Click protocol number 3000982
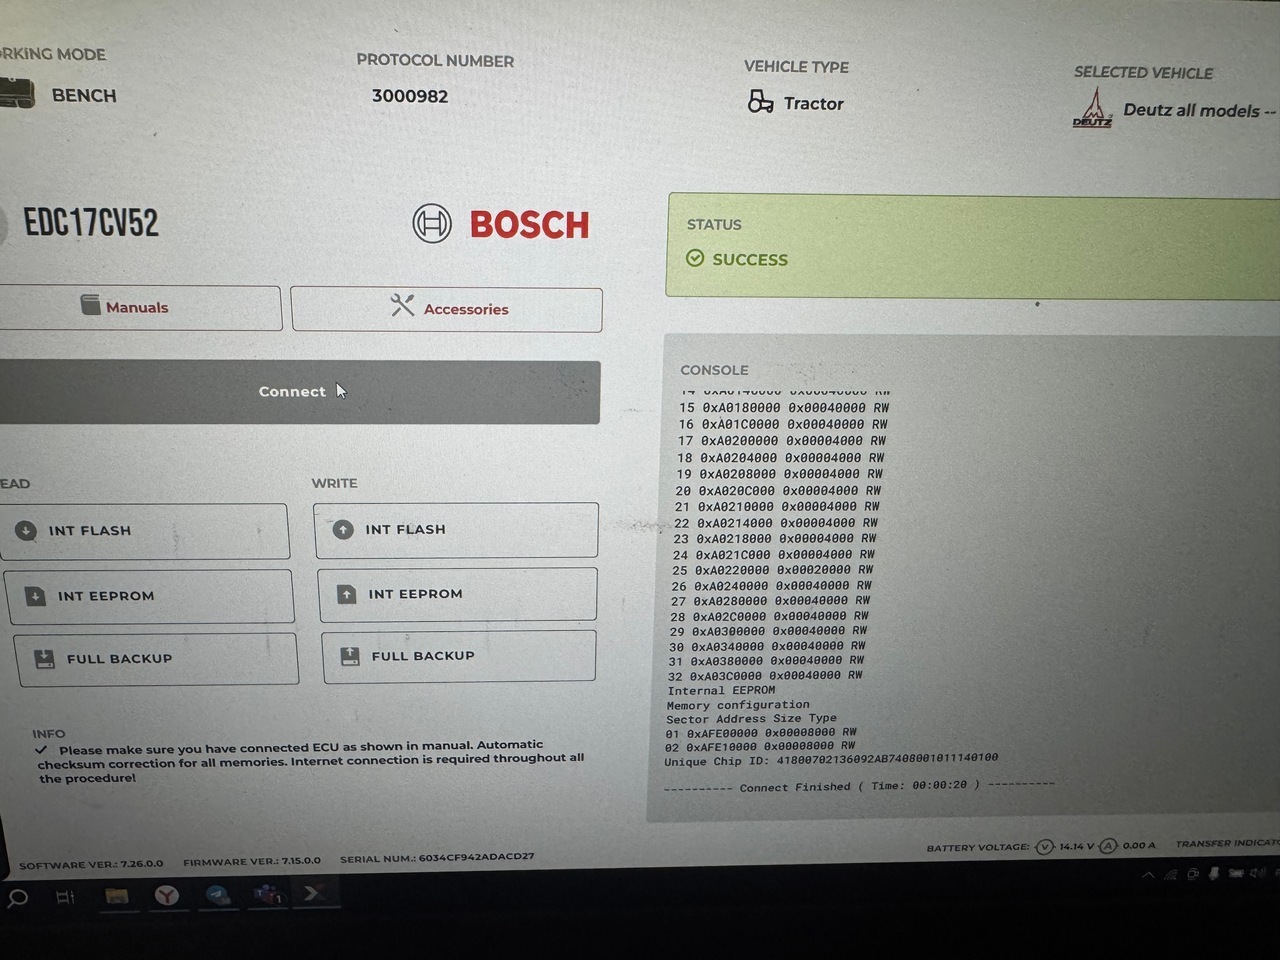This screenshot has height=960, width=1280. click(x=410, y=96)
